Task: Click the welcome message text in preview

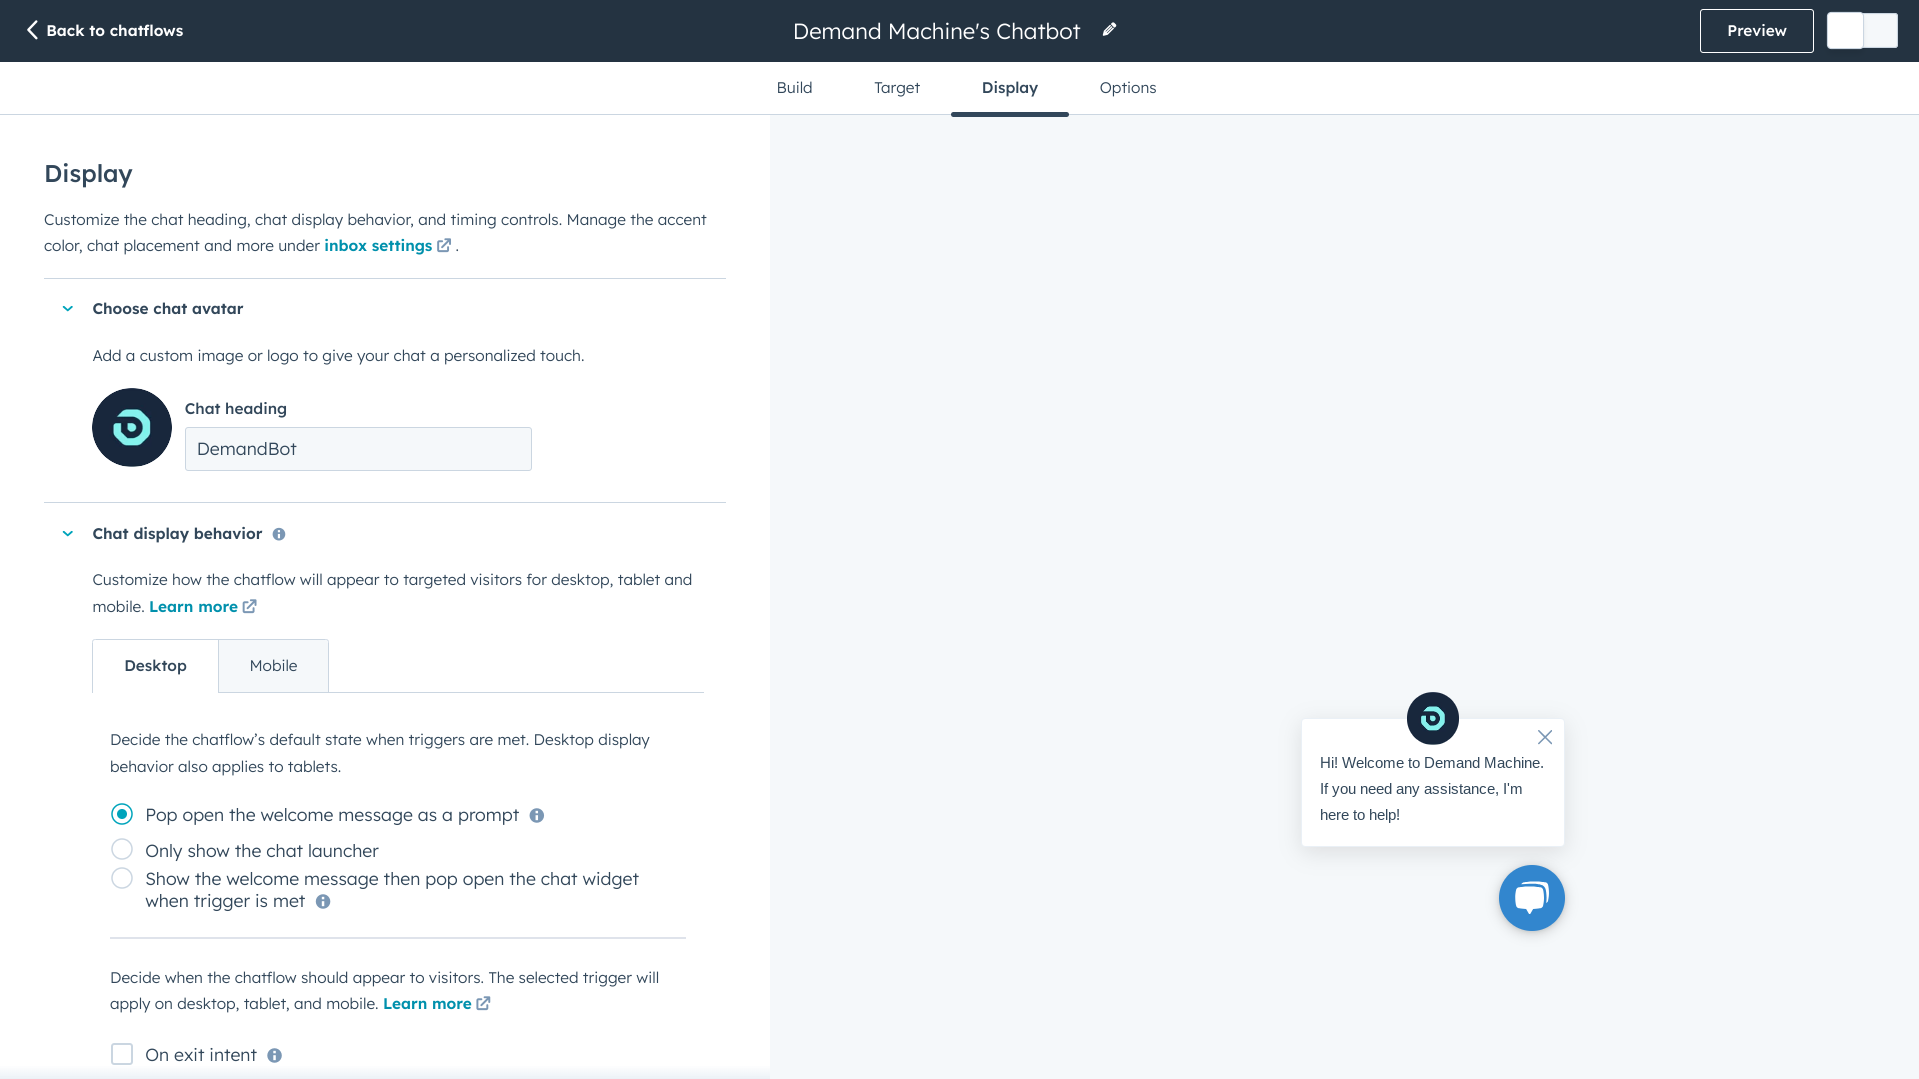Action: 1432,789
